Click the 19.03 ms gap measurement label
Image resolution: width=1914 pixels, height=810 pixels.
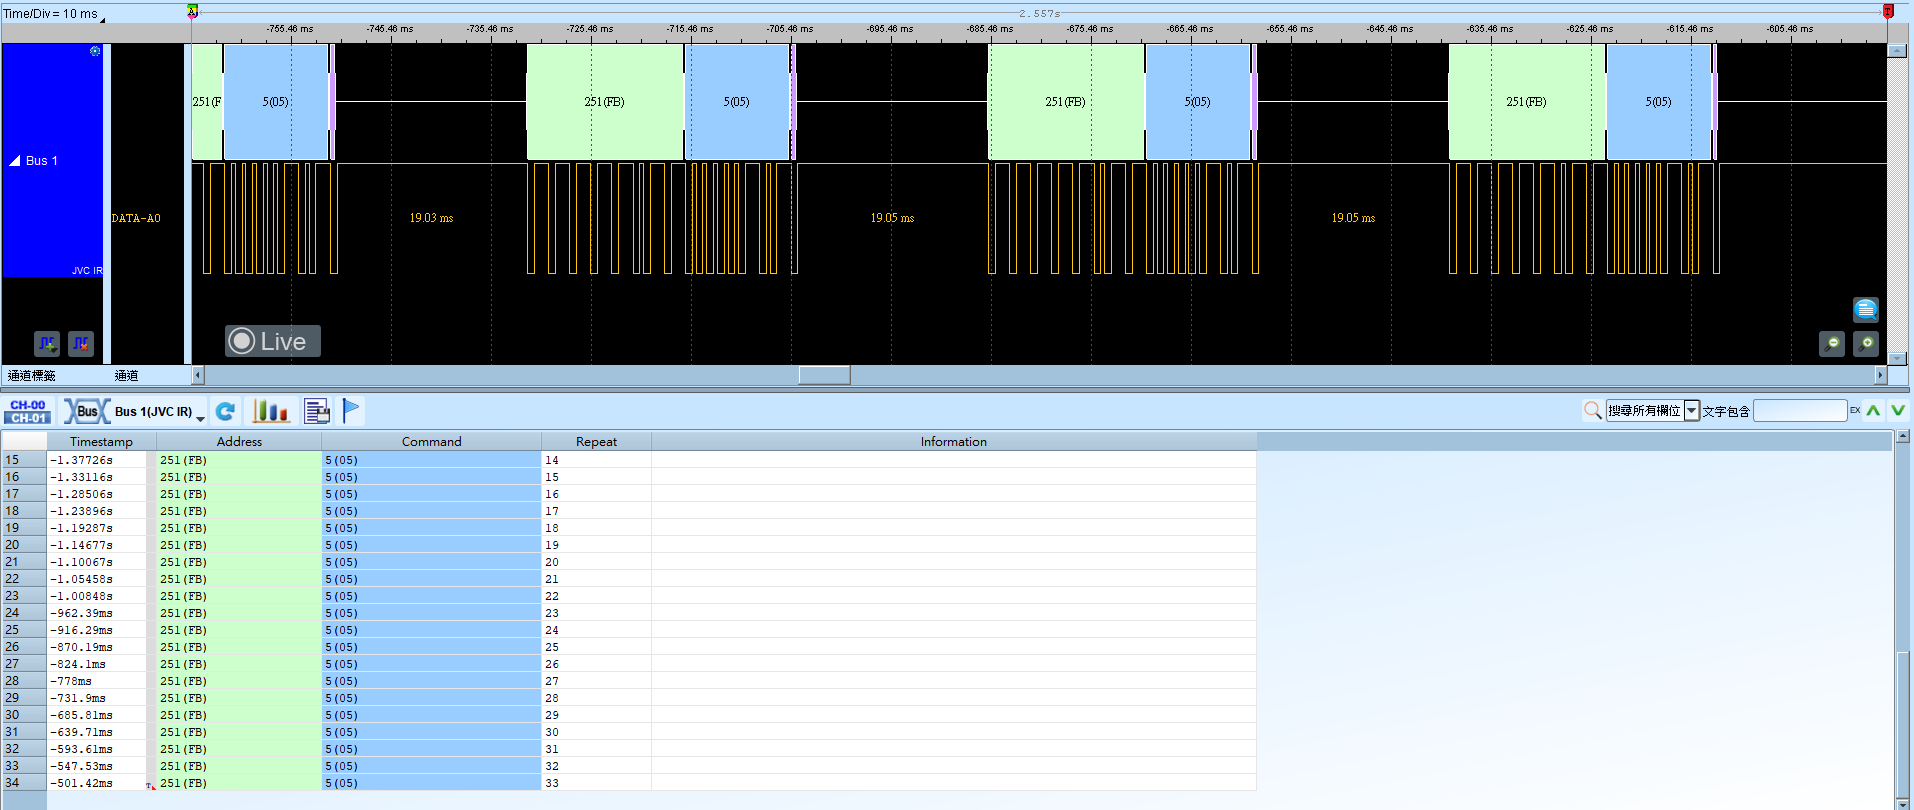(x=431, y=218)
